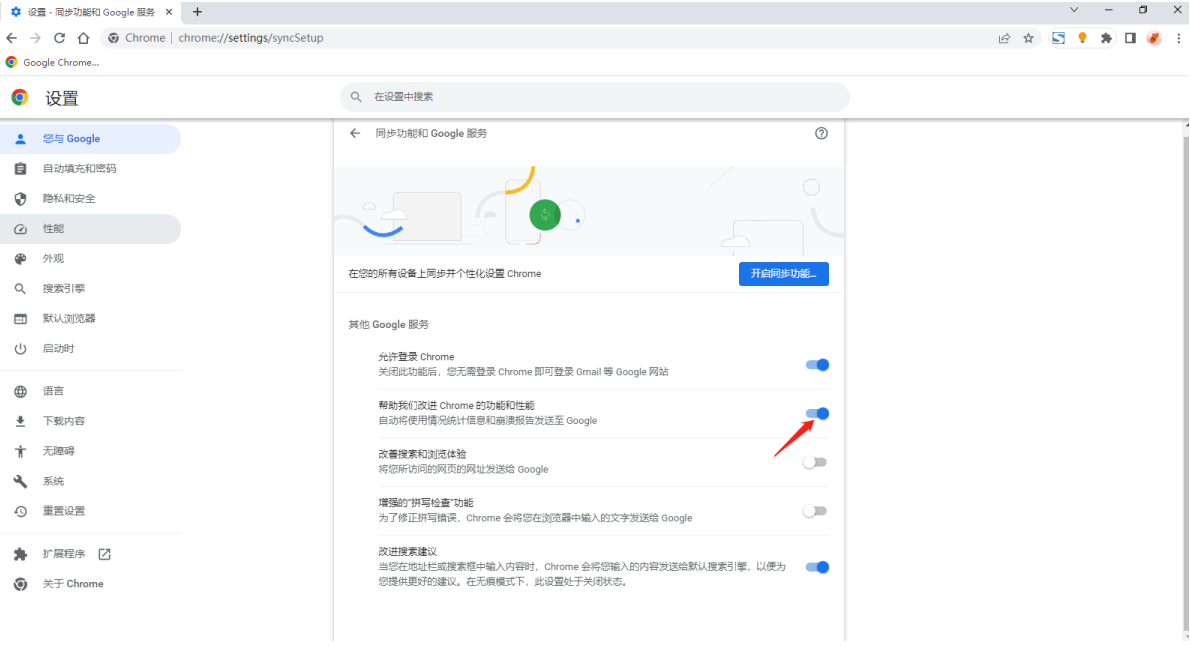
Task: Click the address bar URL
Action: (x=251, y=38)
